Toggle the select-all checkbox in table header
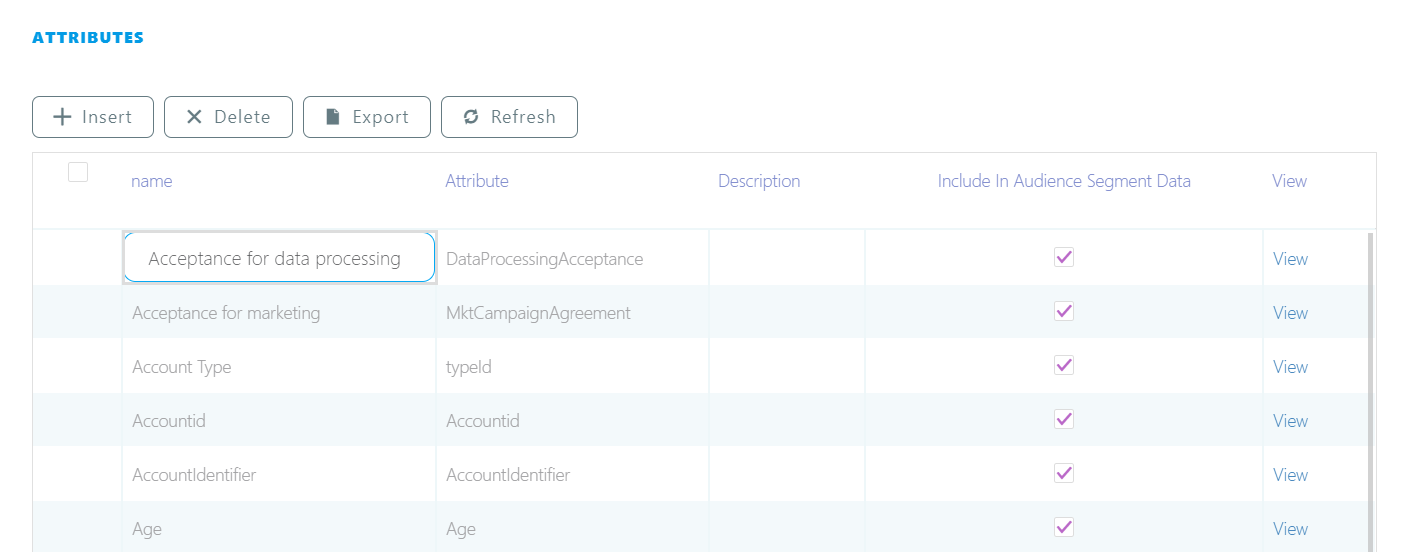The width and height of the screenshot is (1409, 552). tap(78, 172)
